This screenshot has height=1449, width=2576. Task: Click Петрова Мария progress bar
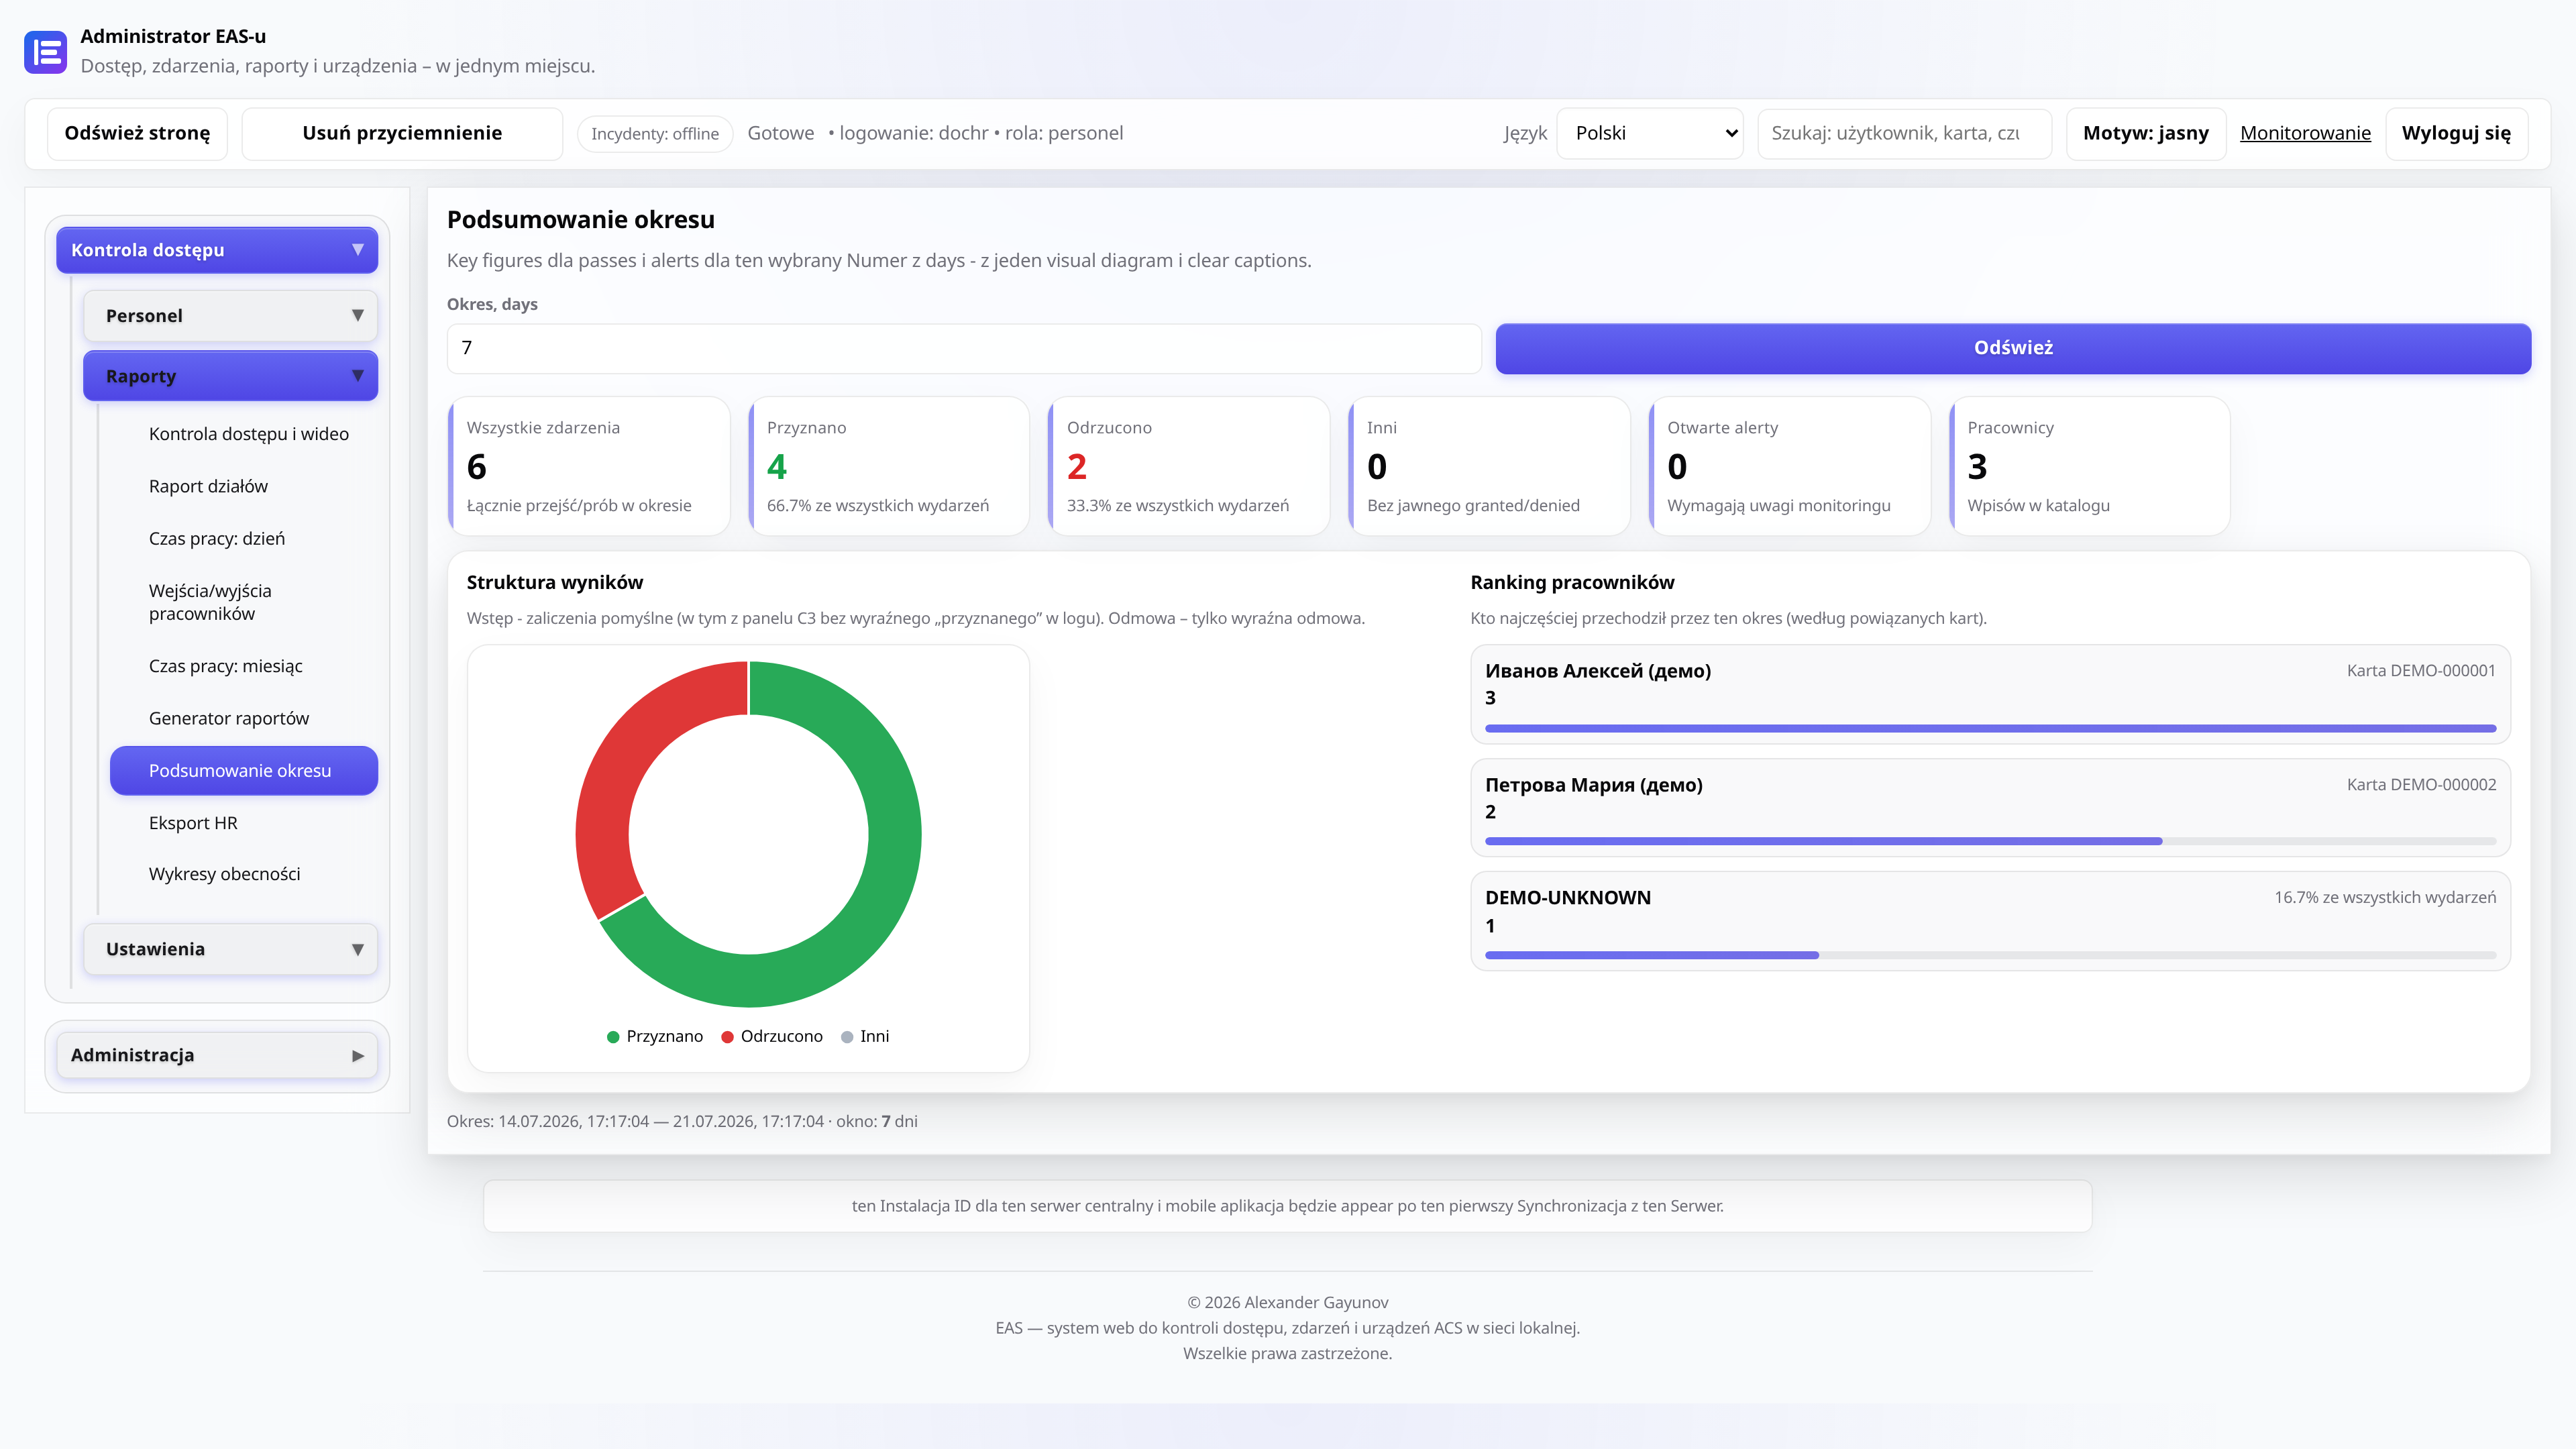click(x=1990, y=842)
